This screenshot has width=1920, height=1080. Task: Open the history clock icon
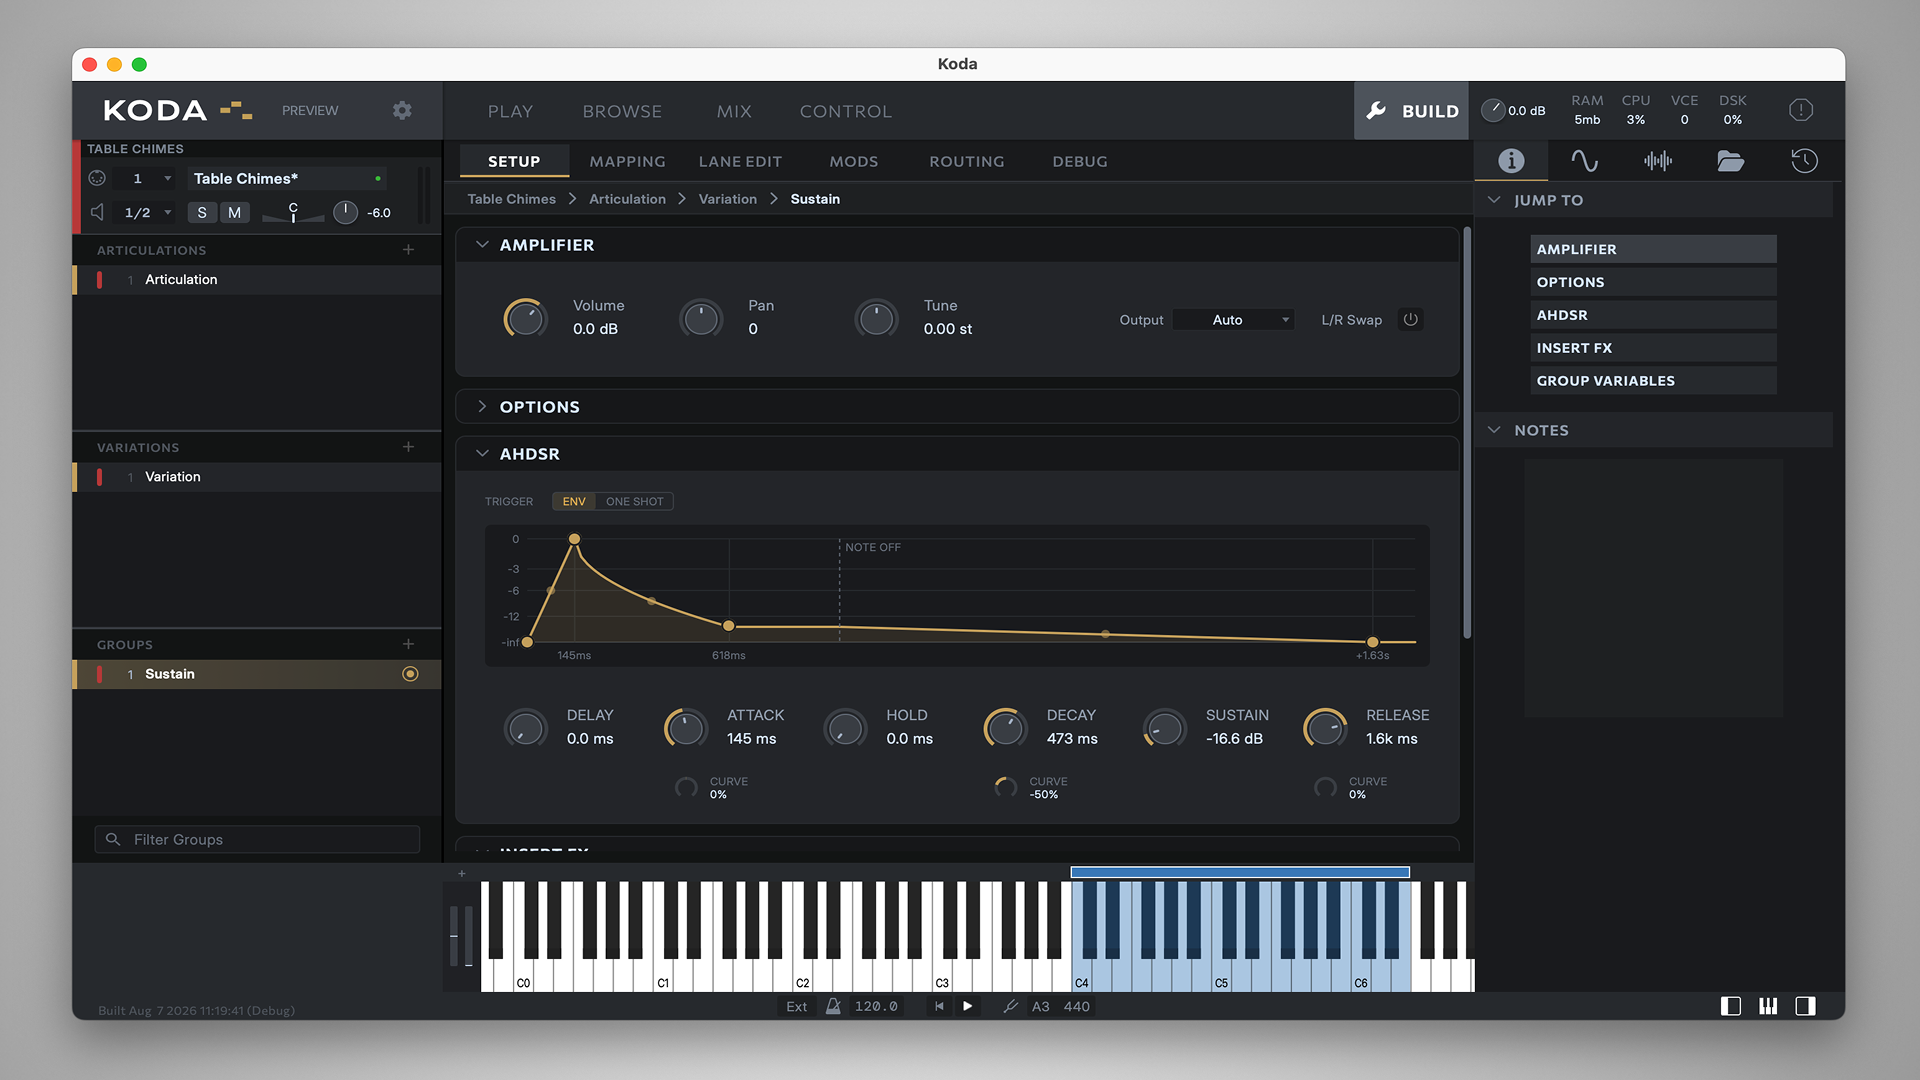1804,161
